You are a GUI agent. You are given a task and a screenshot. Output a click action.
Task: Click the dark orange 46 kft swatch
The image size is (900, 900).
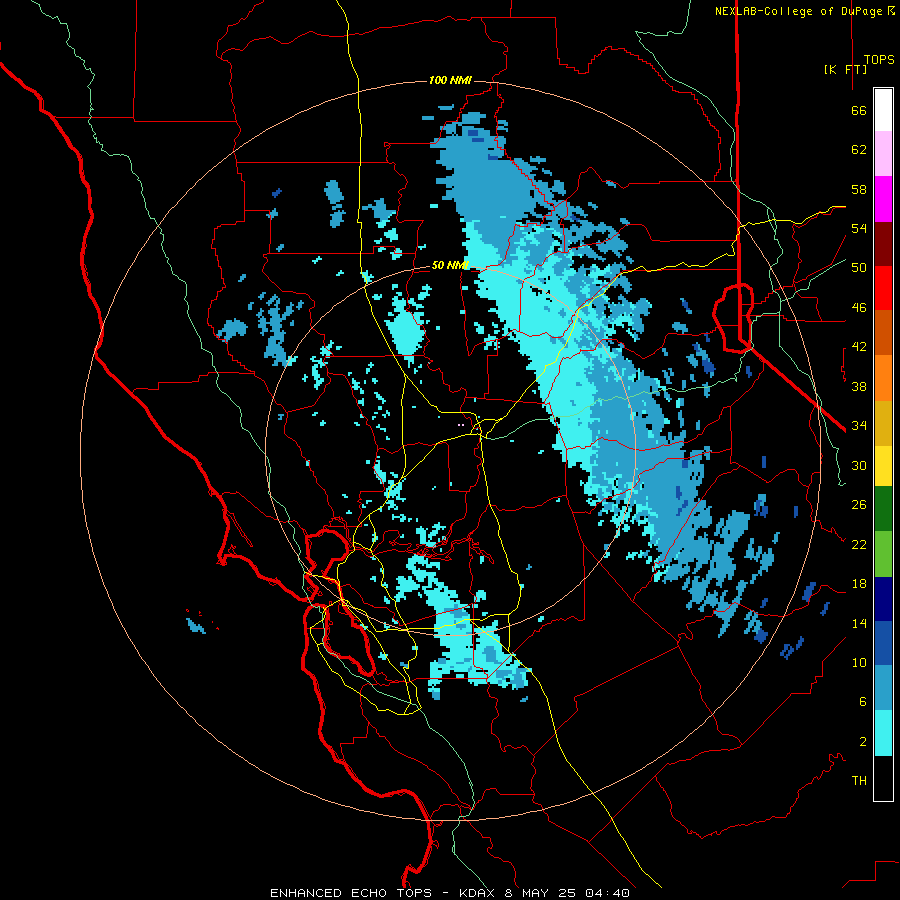(x=883, y=332)
